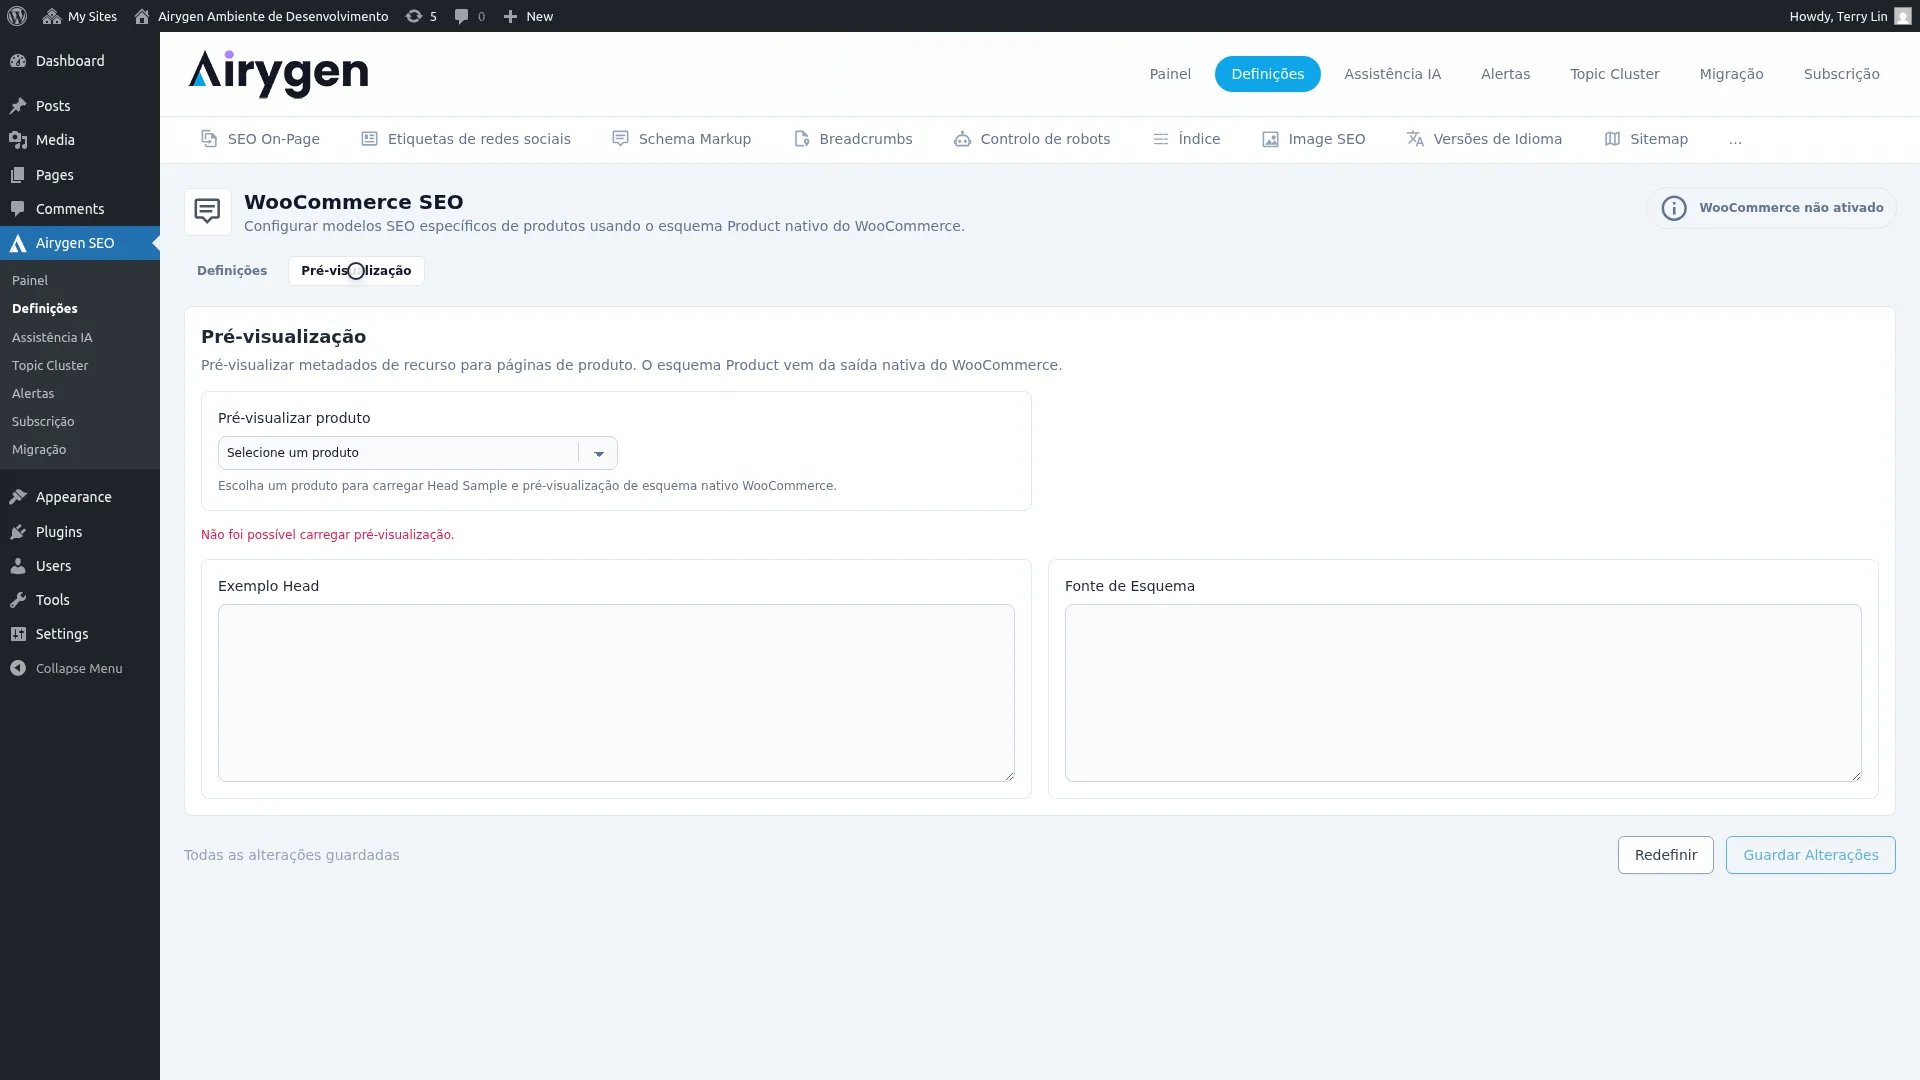
Task: Open Pages in sidebar
Action: click(80, 175)
